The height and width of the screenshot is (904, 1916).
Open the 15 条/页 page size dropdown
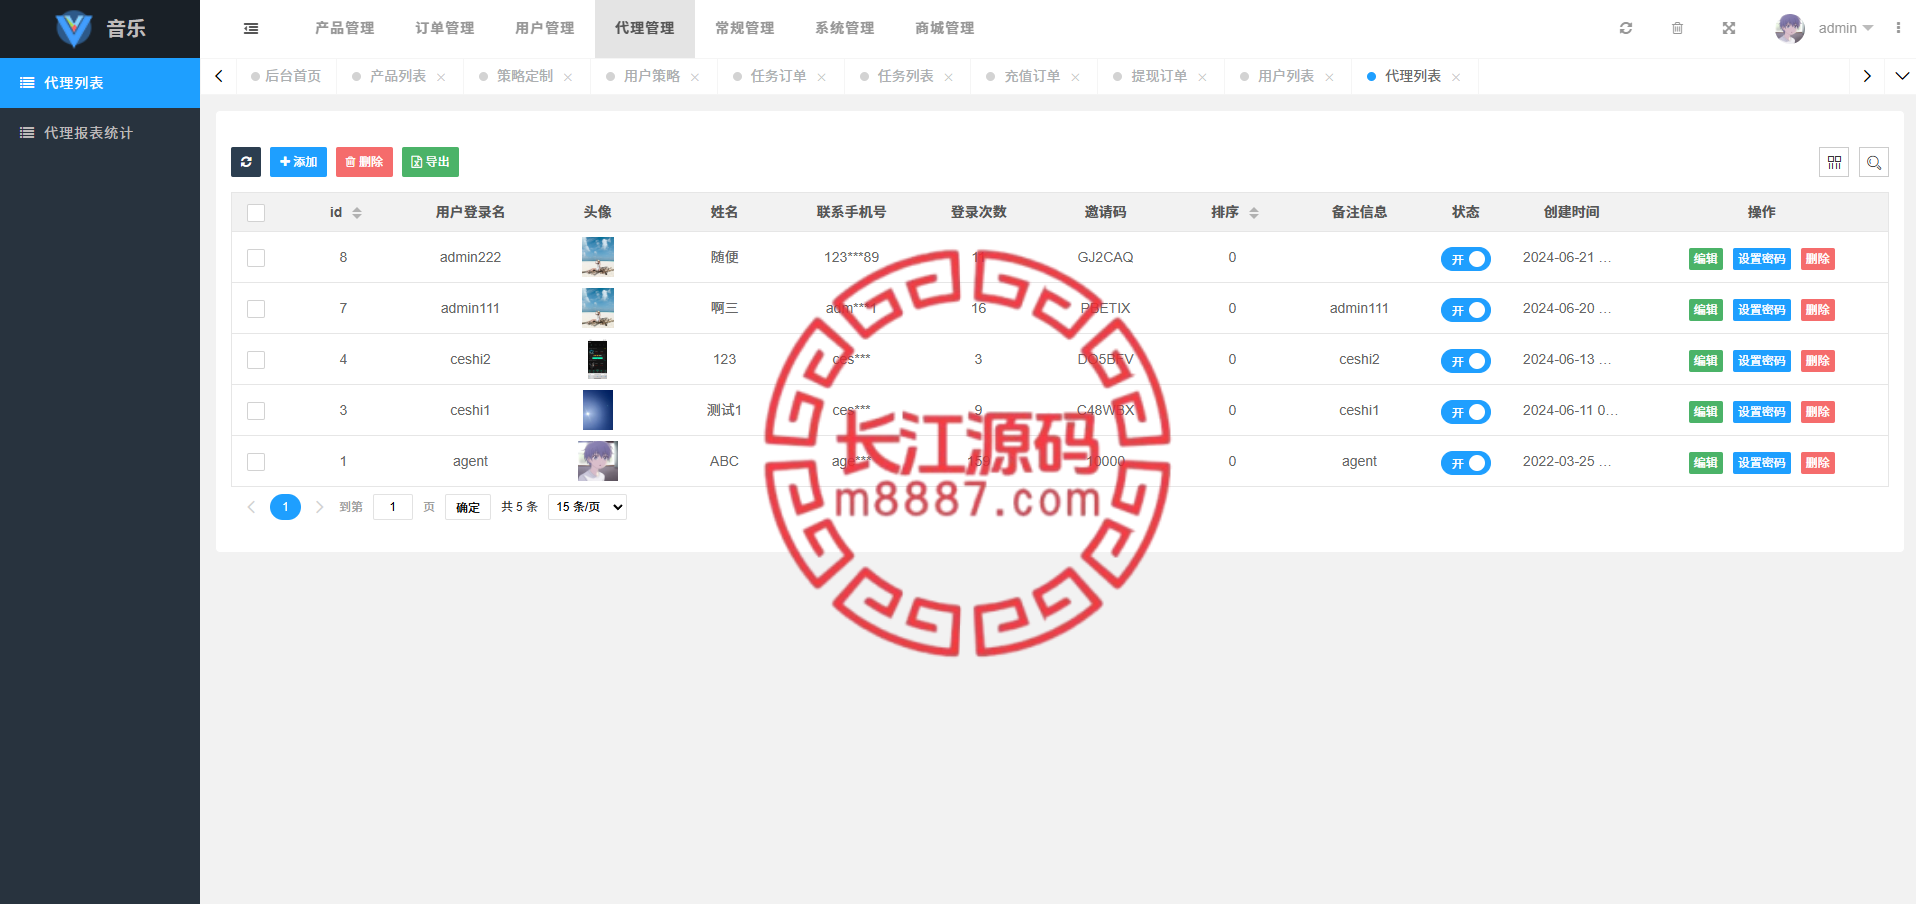click(587, 507)
